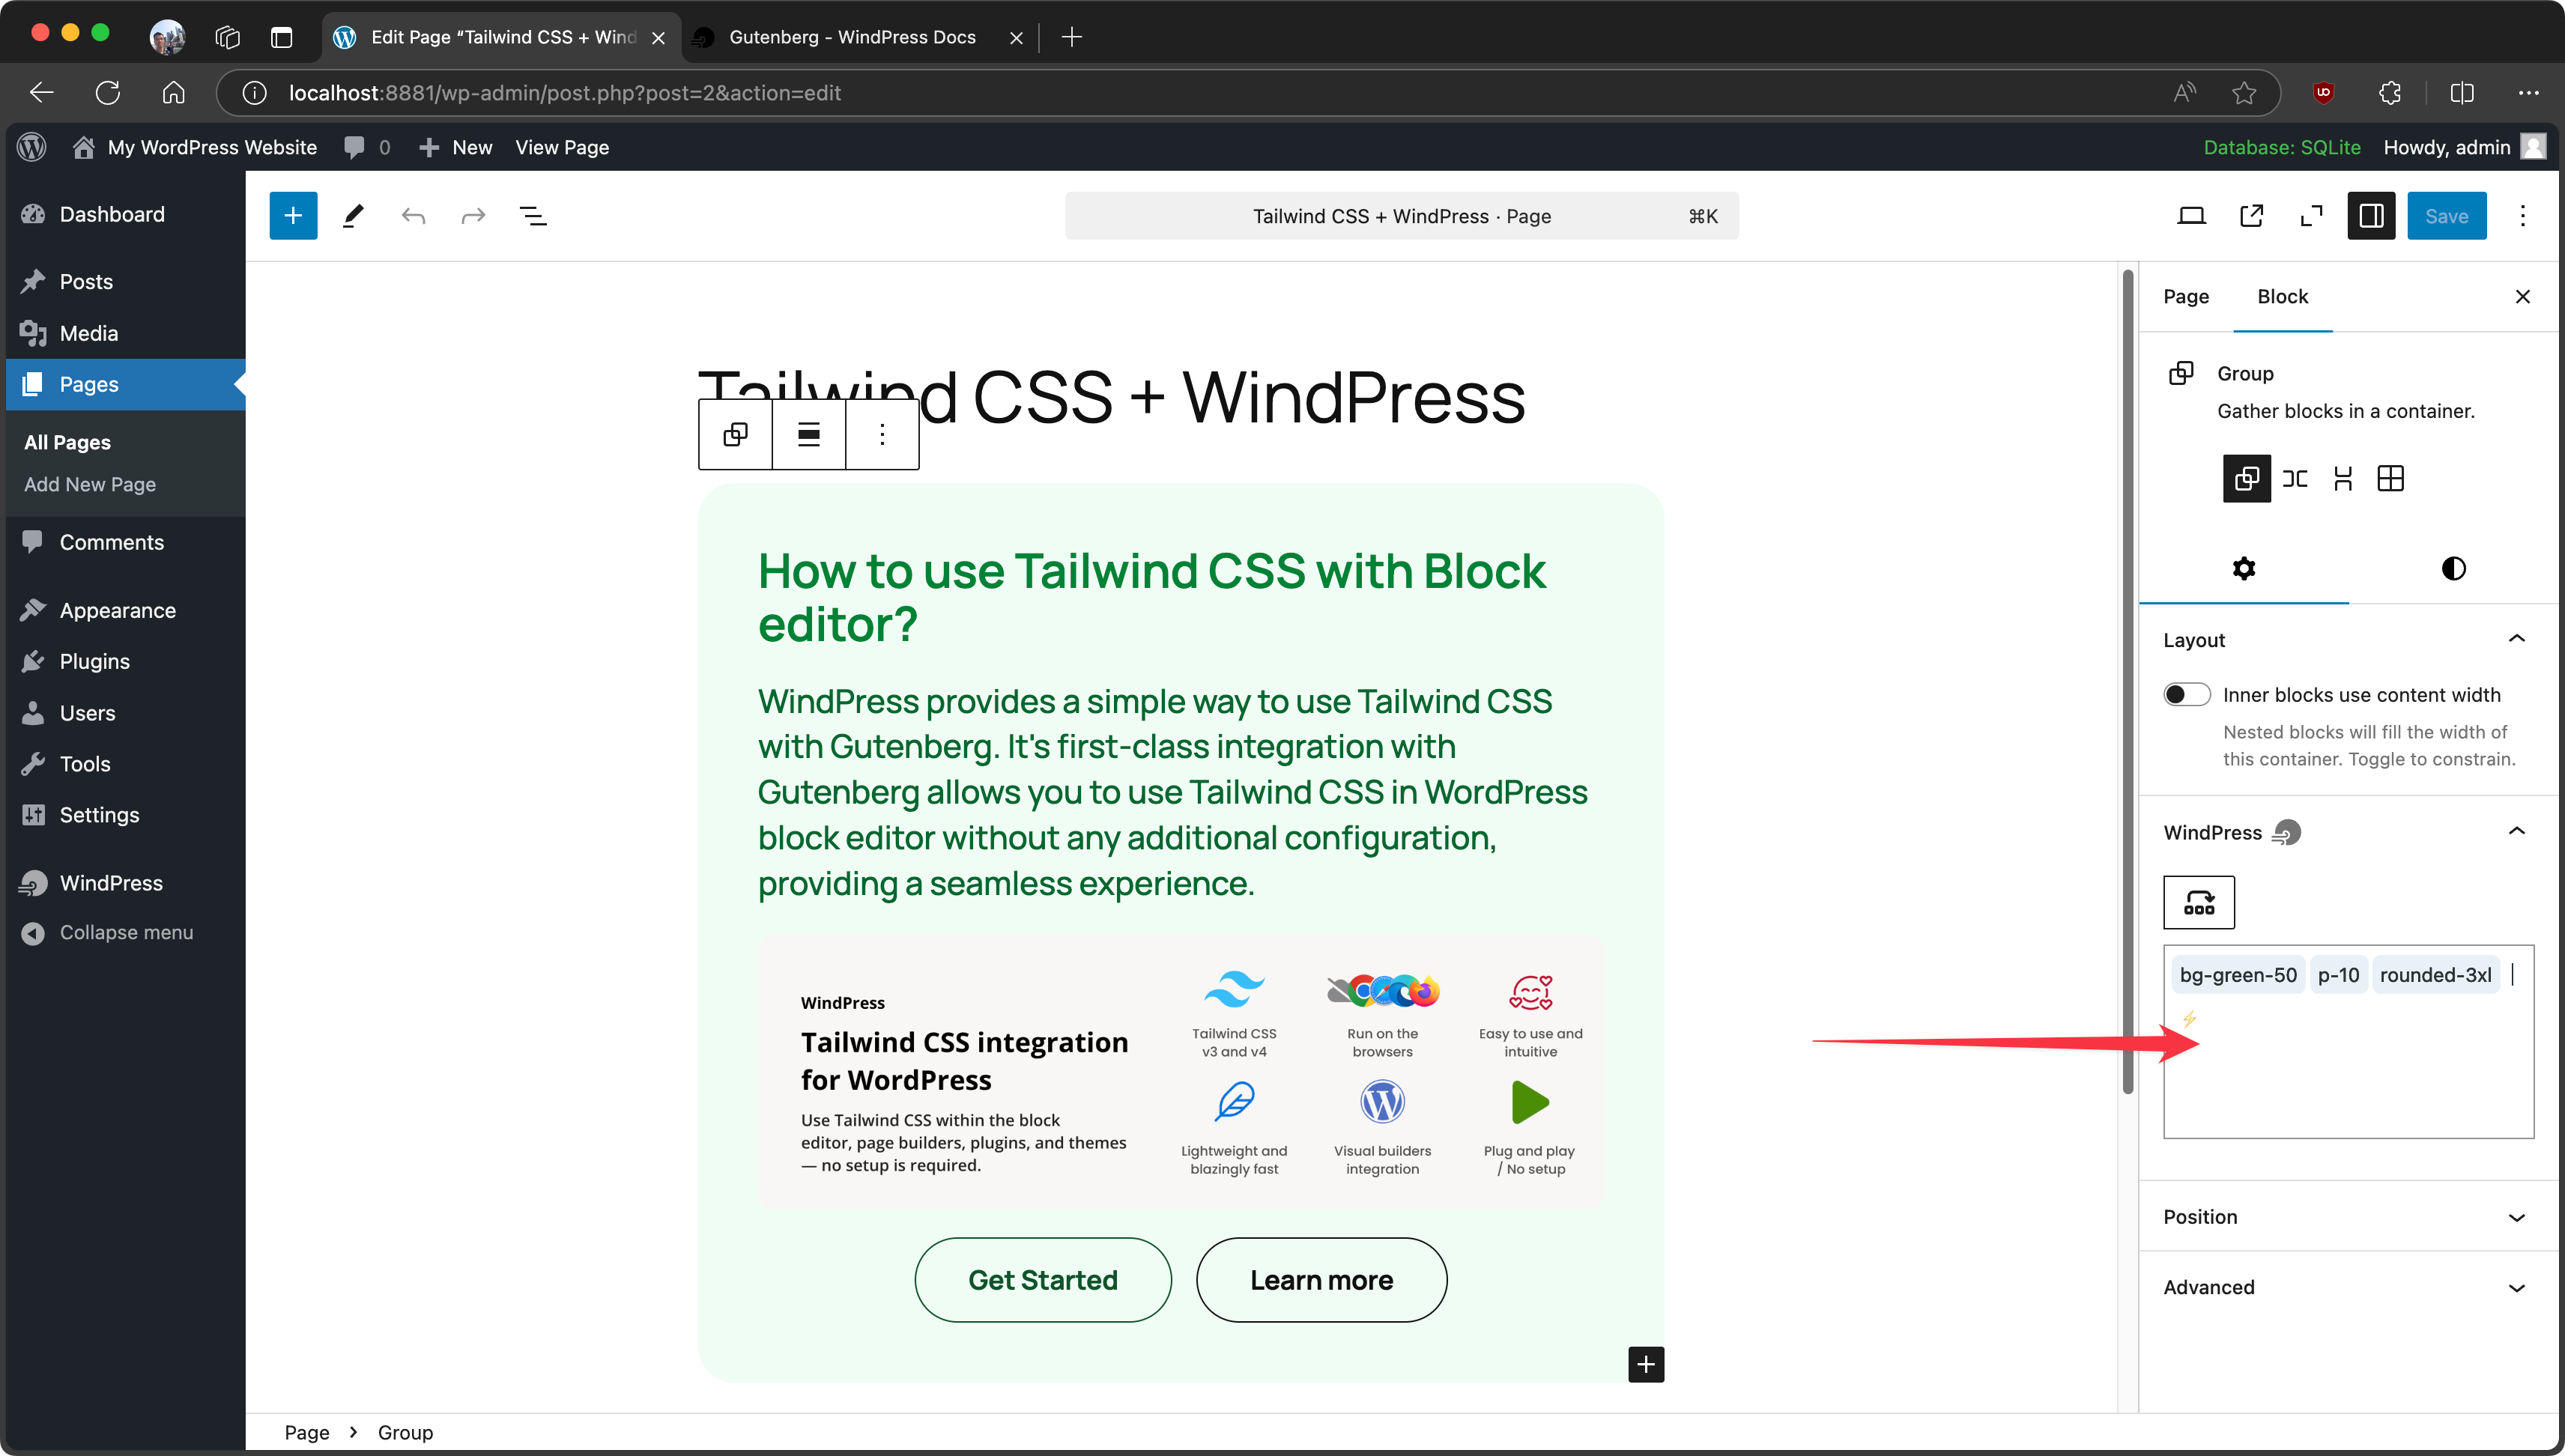Open the Styles half-circle tab icon
The image size is (2565, 1456).
coord(2453,569)
